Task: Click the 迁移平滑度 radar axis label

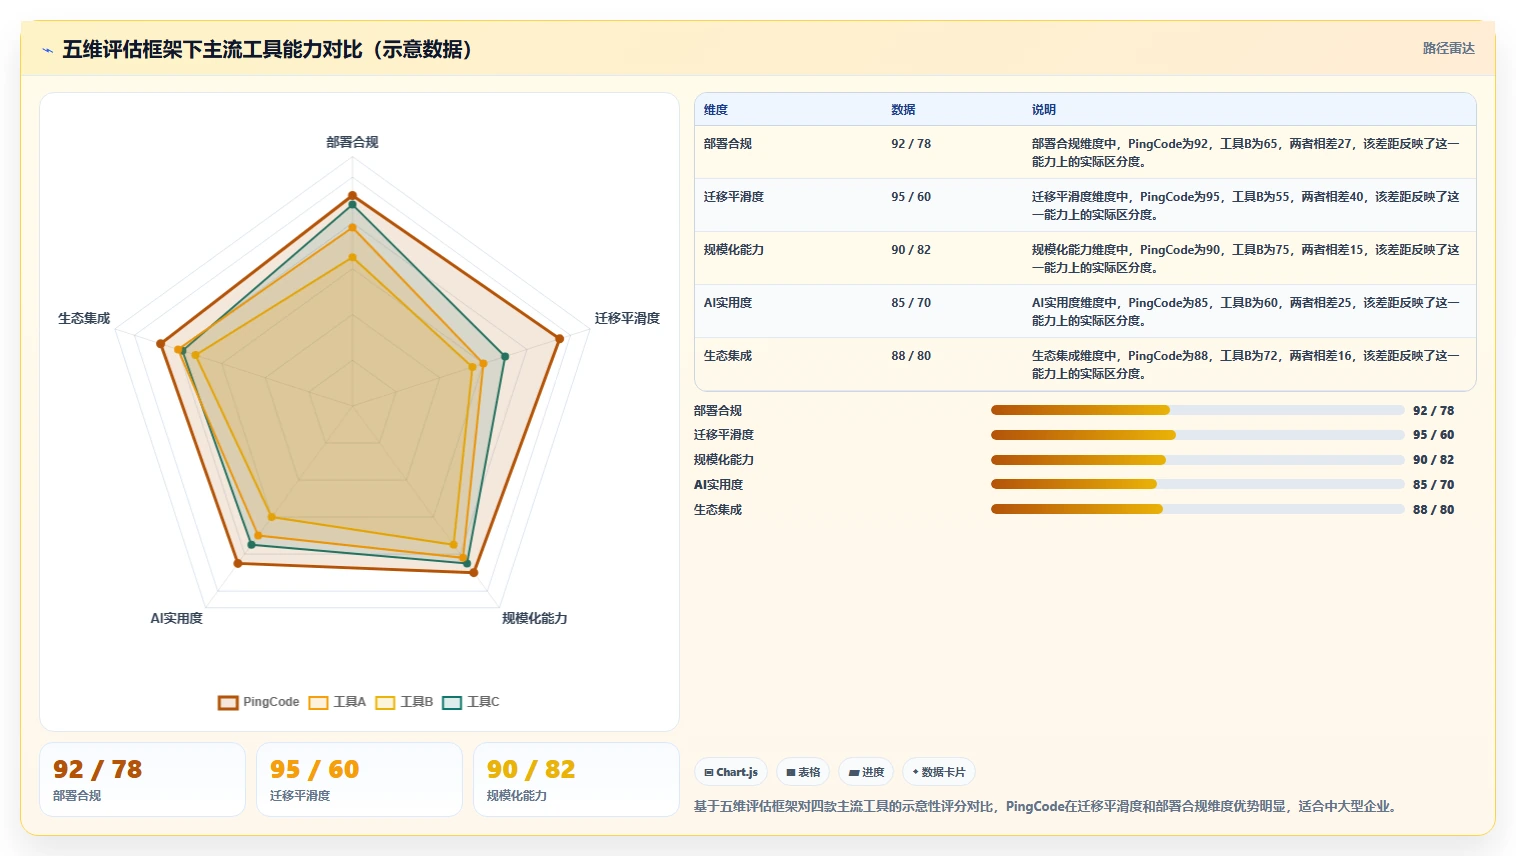Action: [x=627, y=318]
